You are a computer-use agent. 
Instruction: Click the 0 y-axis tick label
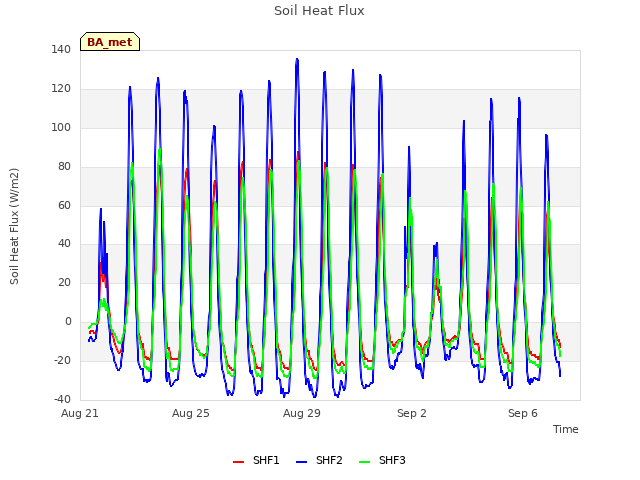coord(68,322)
